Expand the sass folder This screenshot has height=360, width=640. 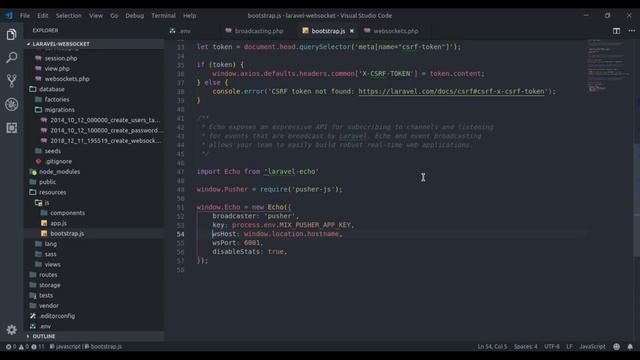click(51, 254)
